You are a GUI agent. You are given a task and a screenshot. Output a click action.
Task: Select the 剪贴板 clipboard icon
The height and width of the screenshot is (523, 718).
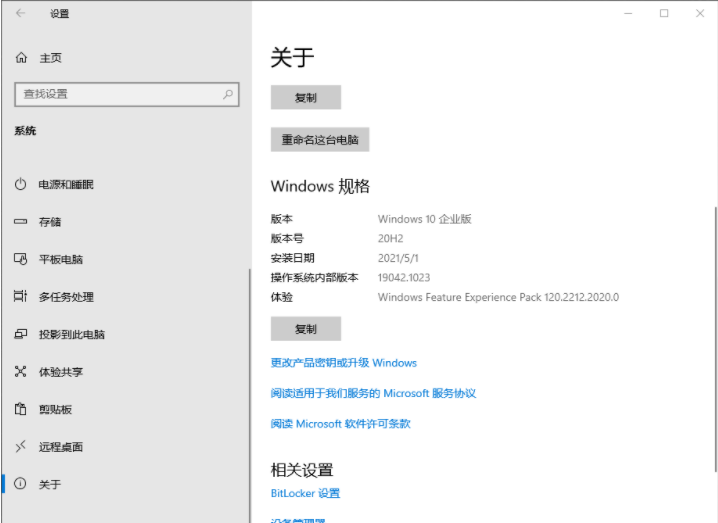click(x=20, y=409)
